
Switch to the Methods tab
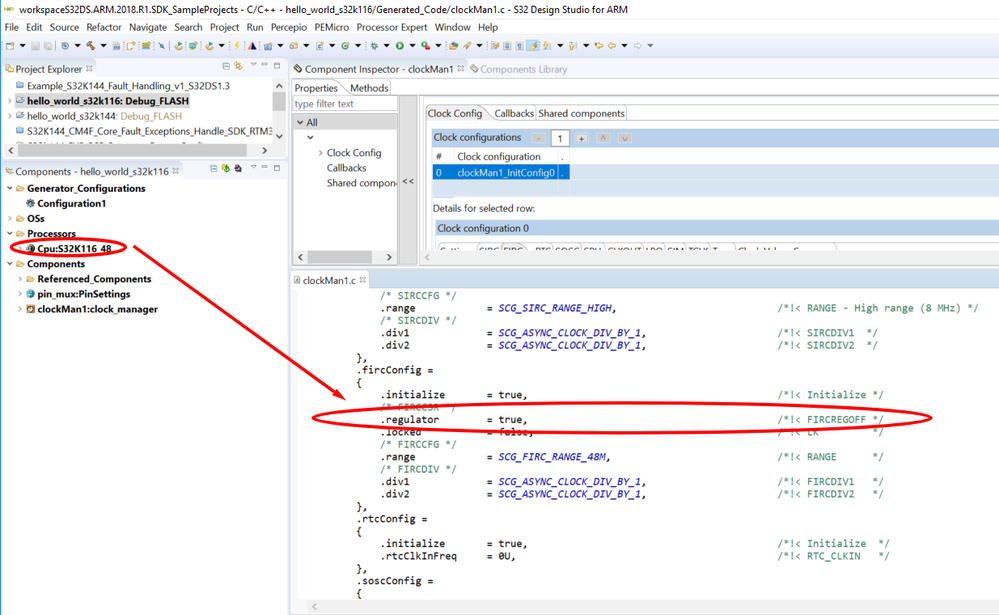[369, 88]
